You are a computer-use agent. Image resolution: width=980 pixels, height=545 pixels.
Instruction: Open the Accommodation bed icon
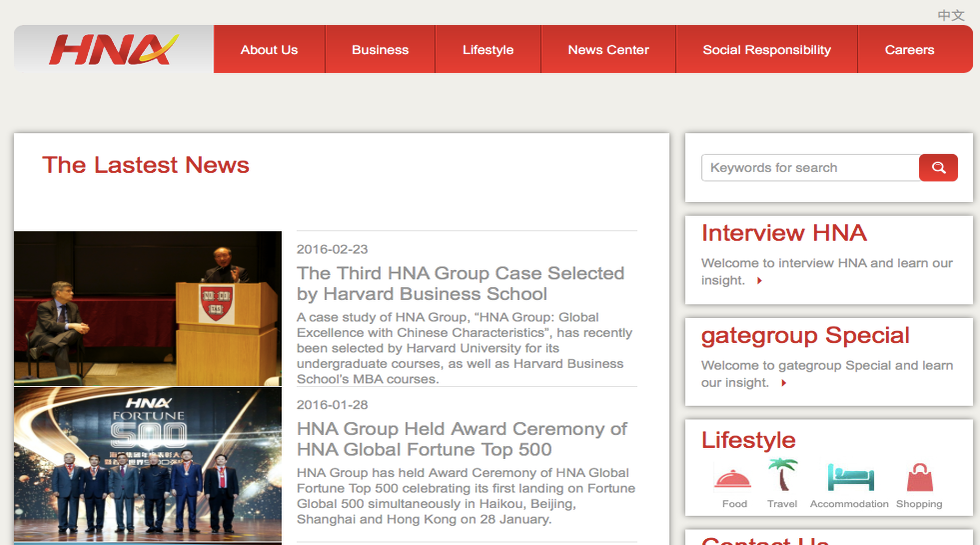[849, 477]
